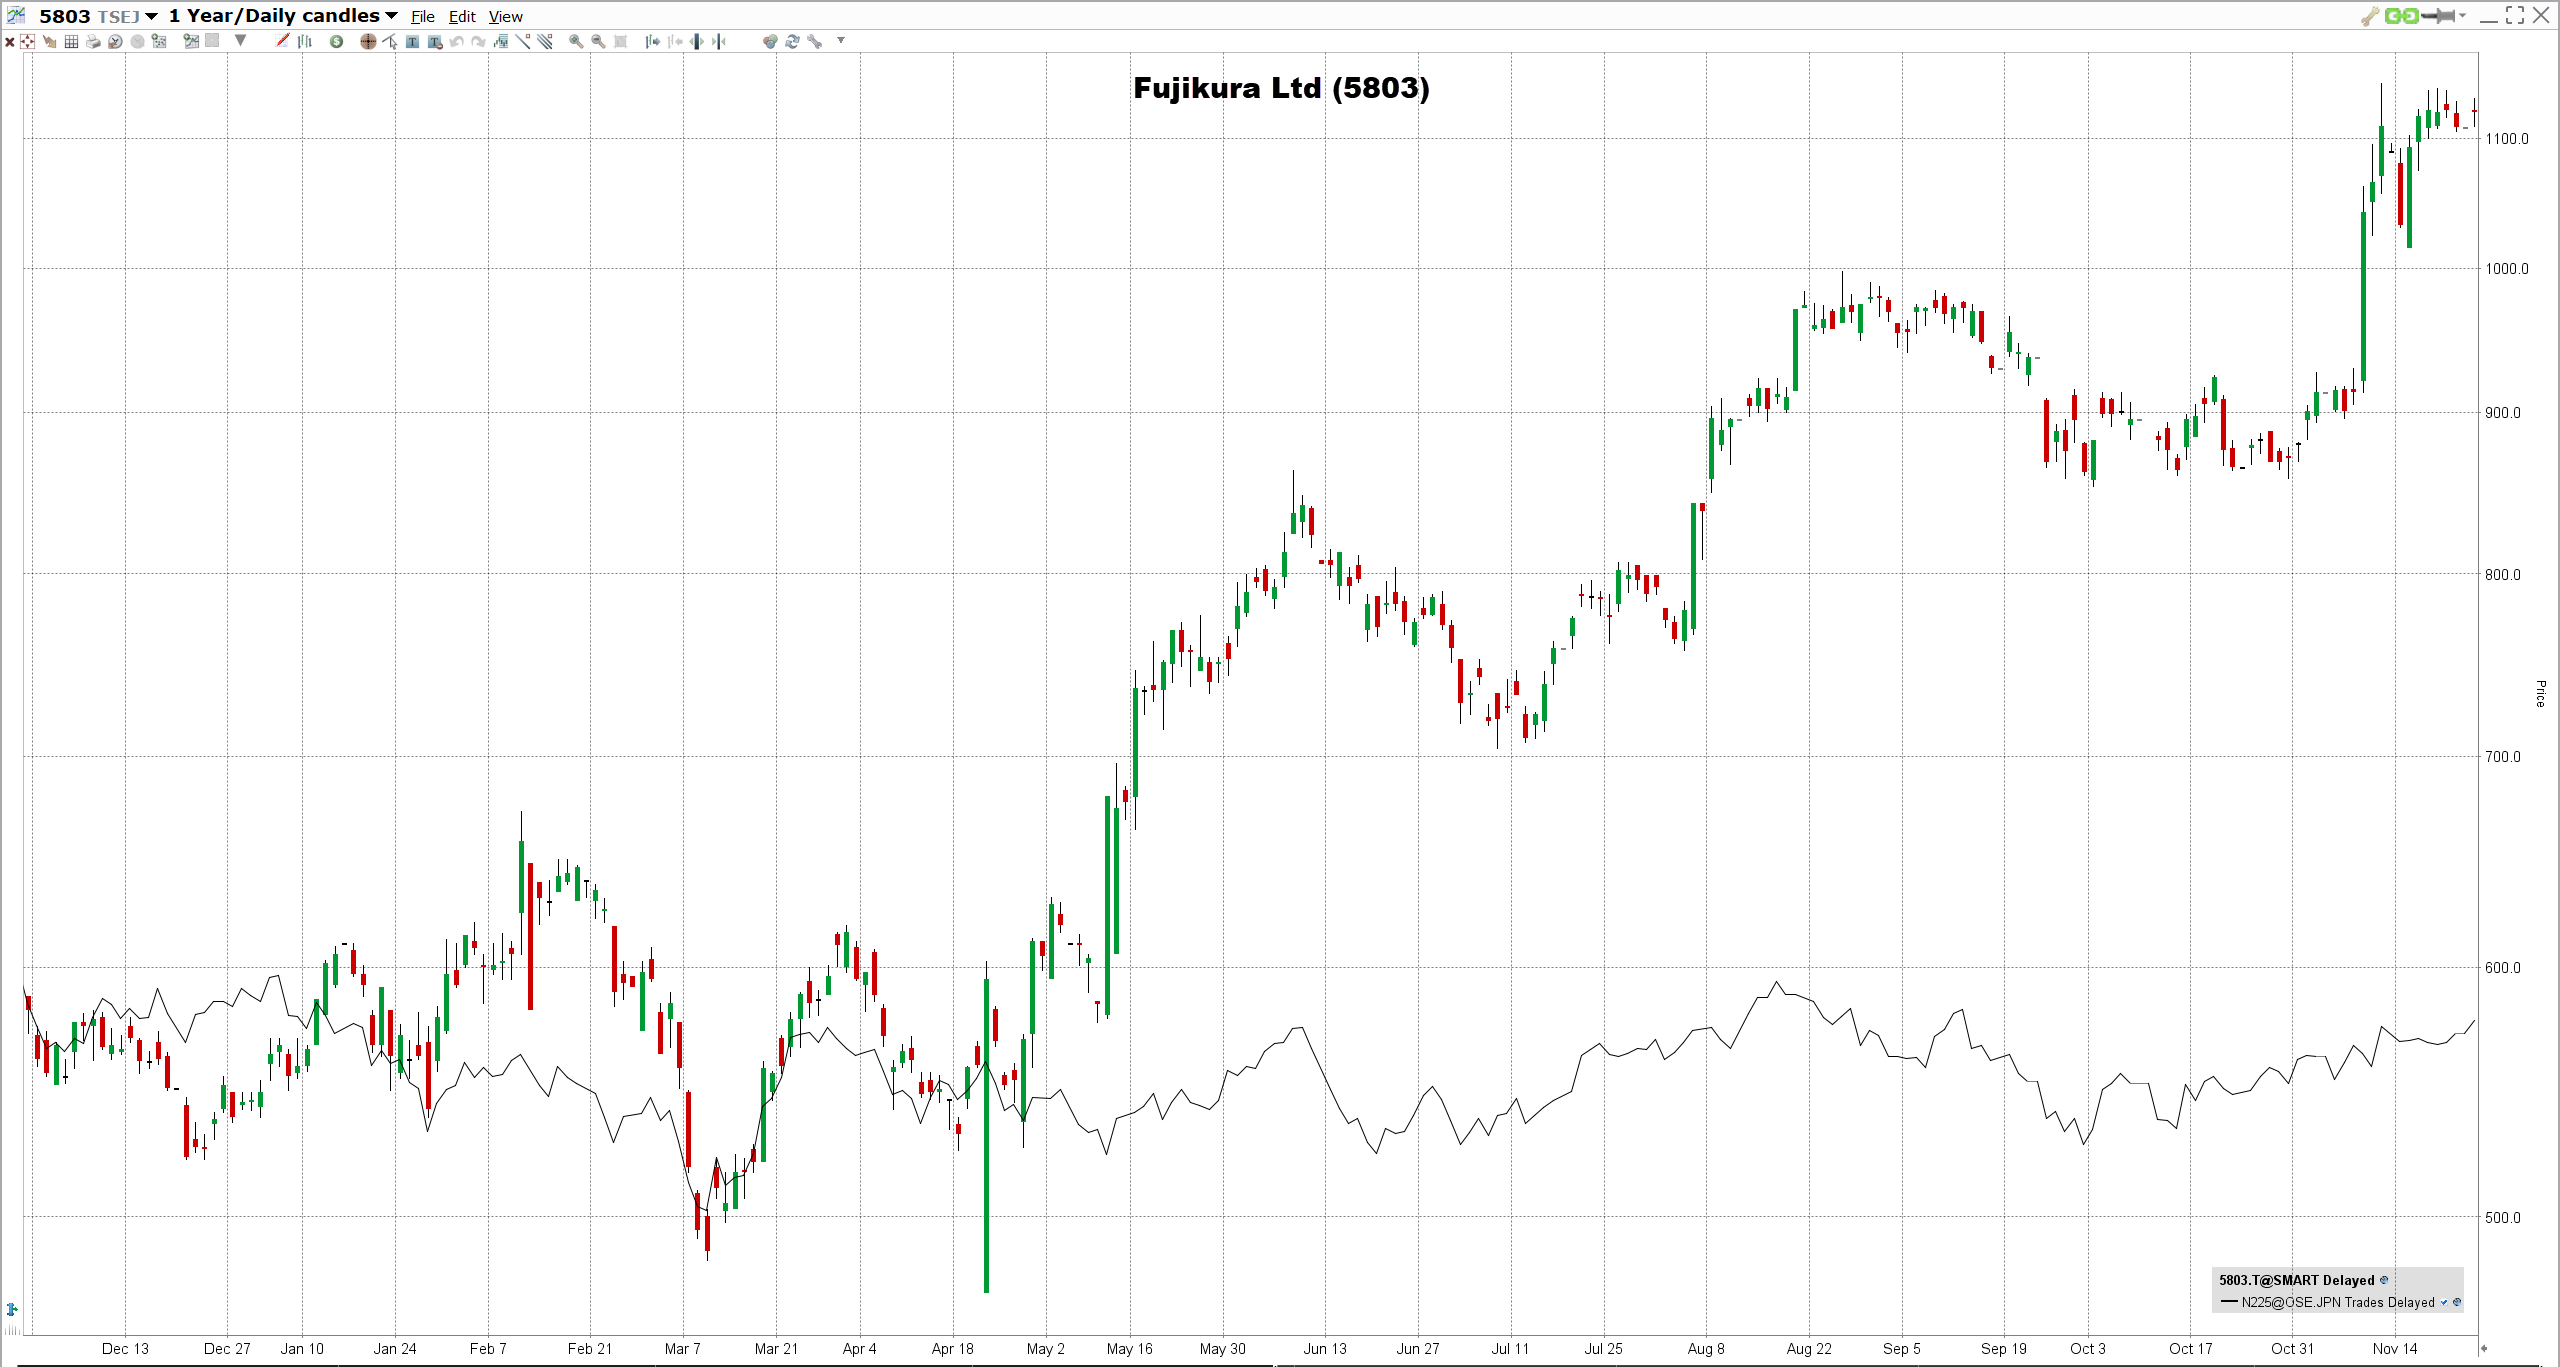Click the undo arrow icon
This screenshot has width=2560, height=1367.
456,41
